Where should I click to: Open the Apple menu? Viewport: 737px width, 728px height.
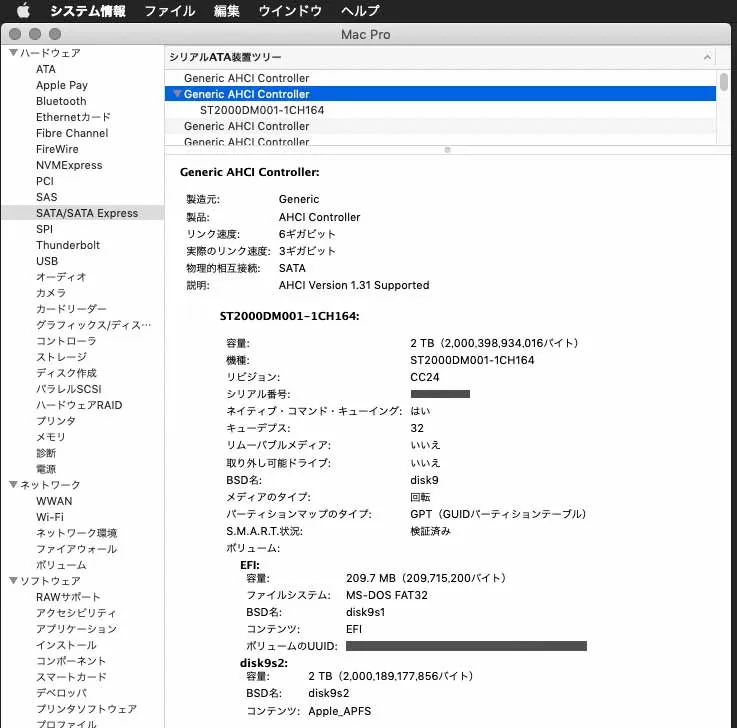pos(23,10)
